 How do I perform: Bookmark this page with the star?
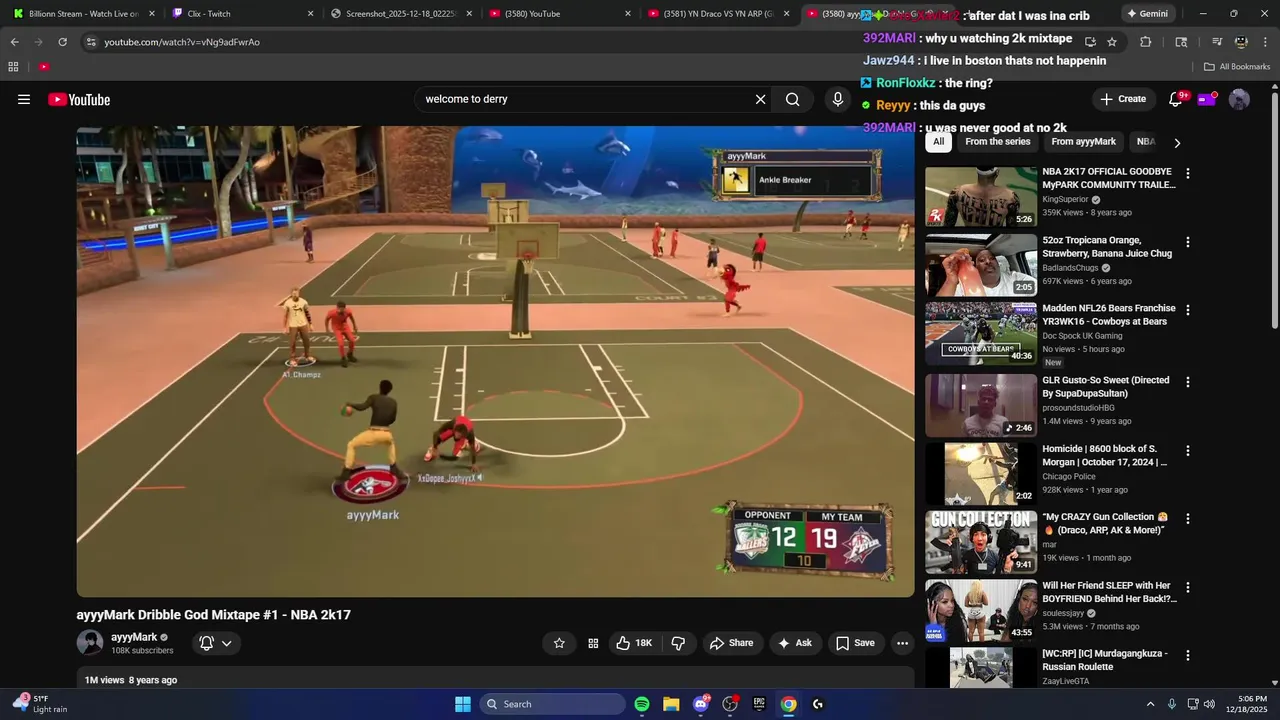pyautogui.click(x=1112, y=42)
